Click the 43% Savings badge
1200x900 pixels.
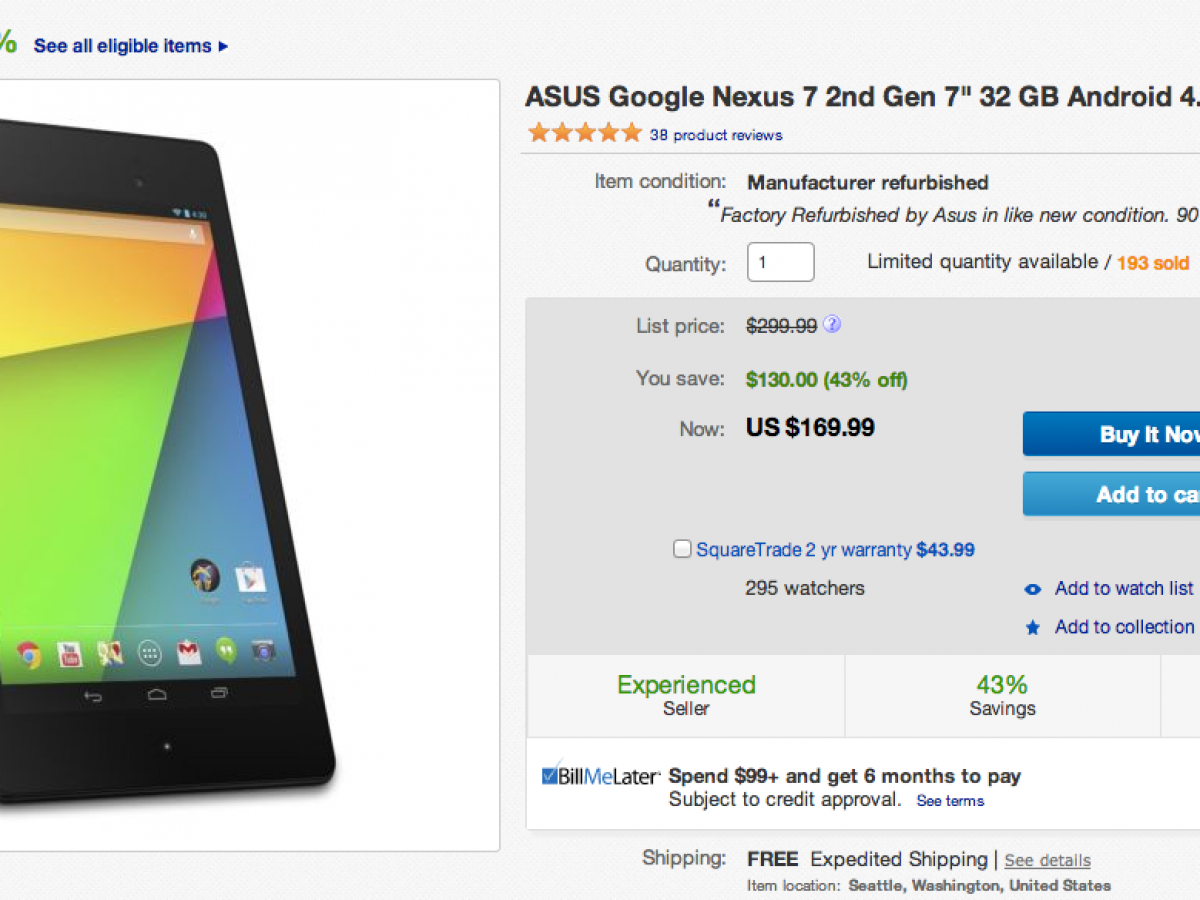(1002, 695)
